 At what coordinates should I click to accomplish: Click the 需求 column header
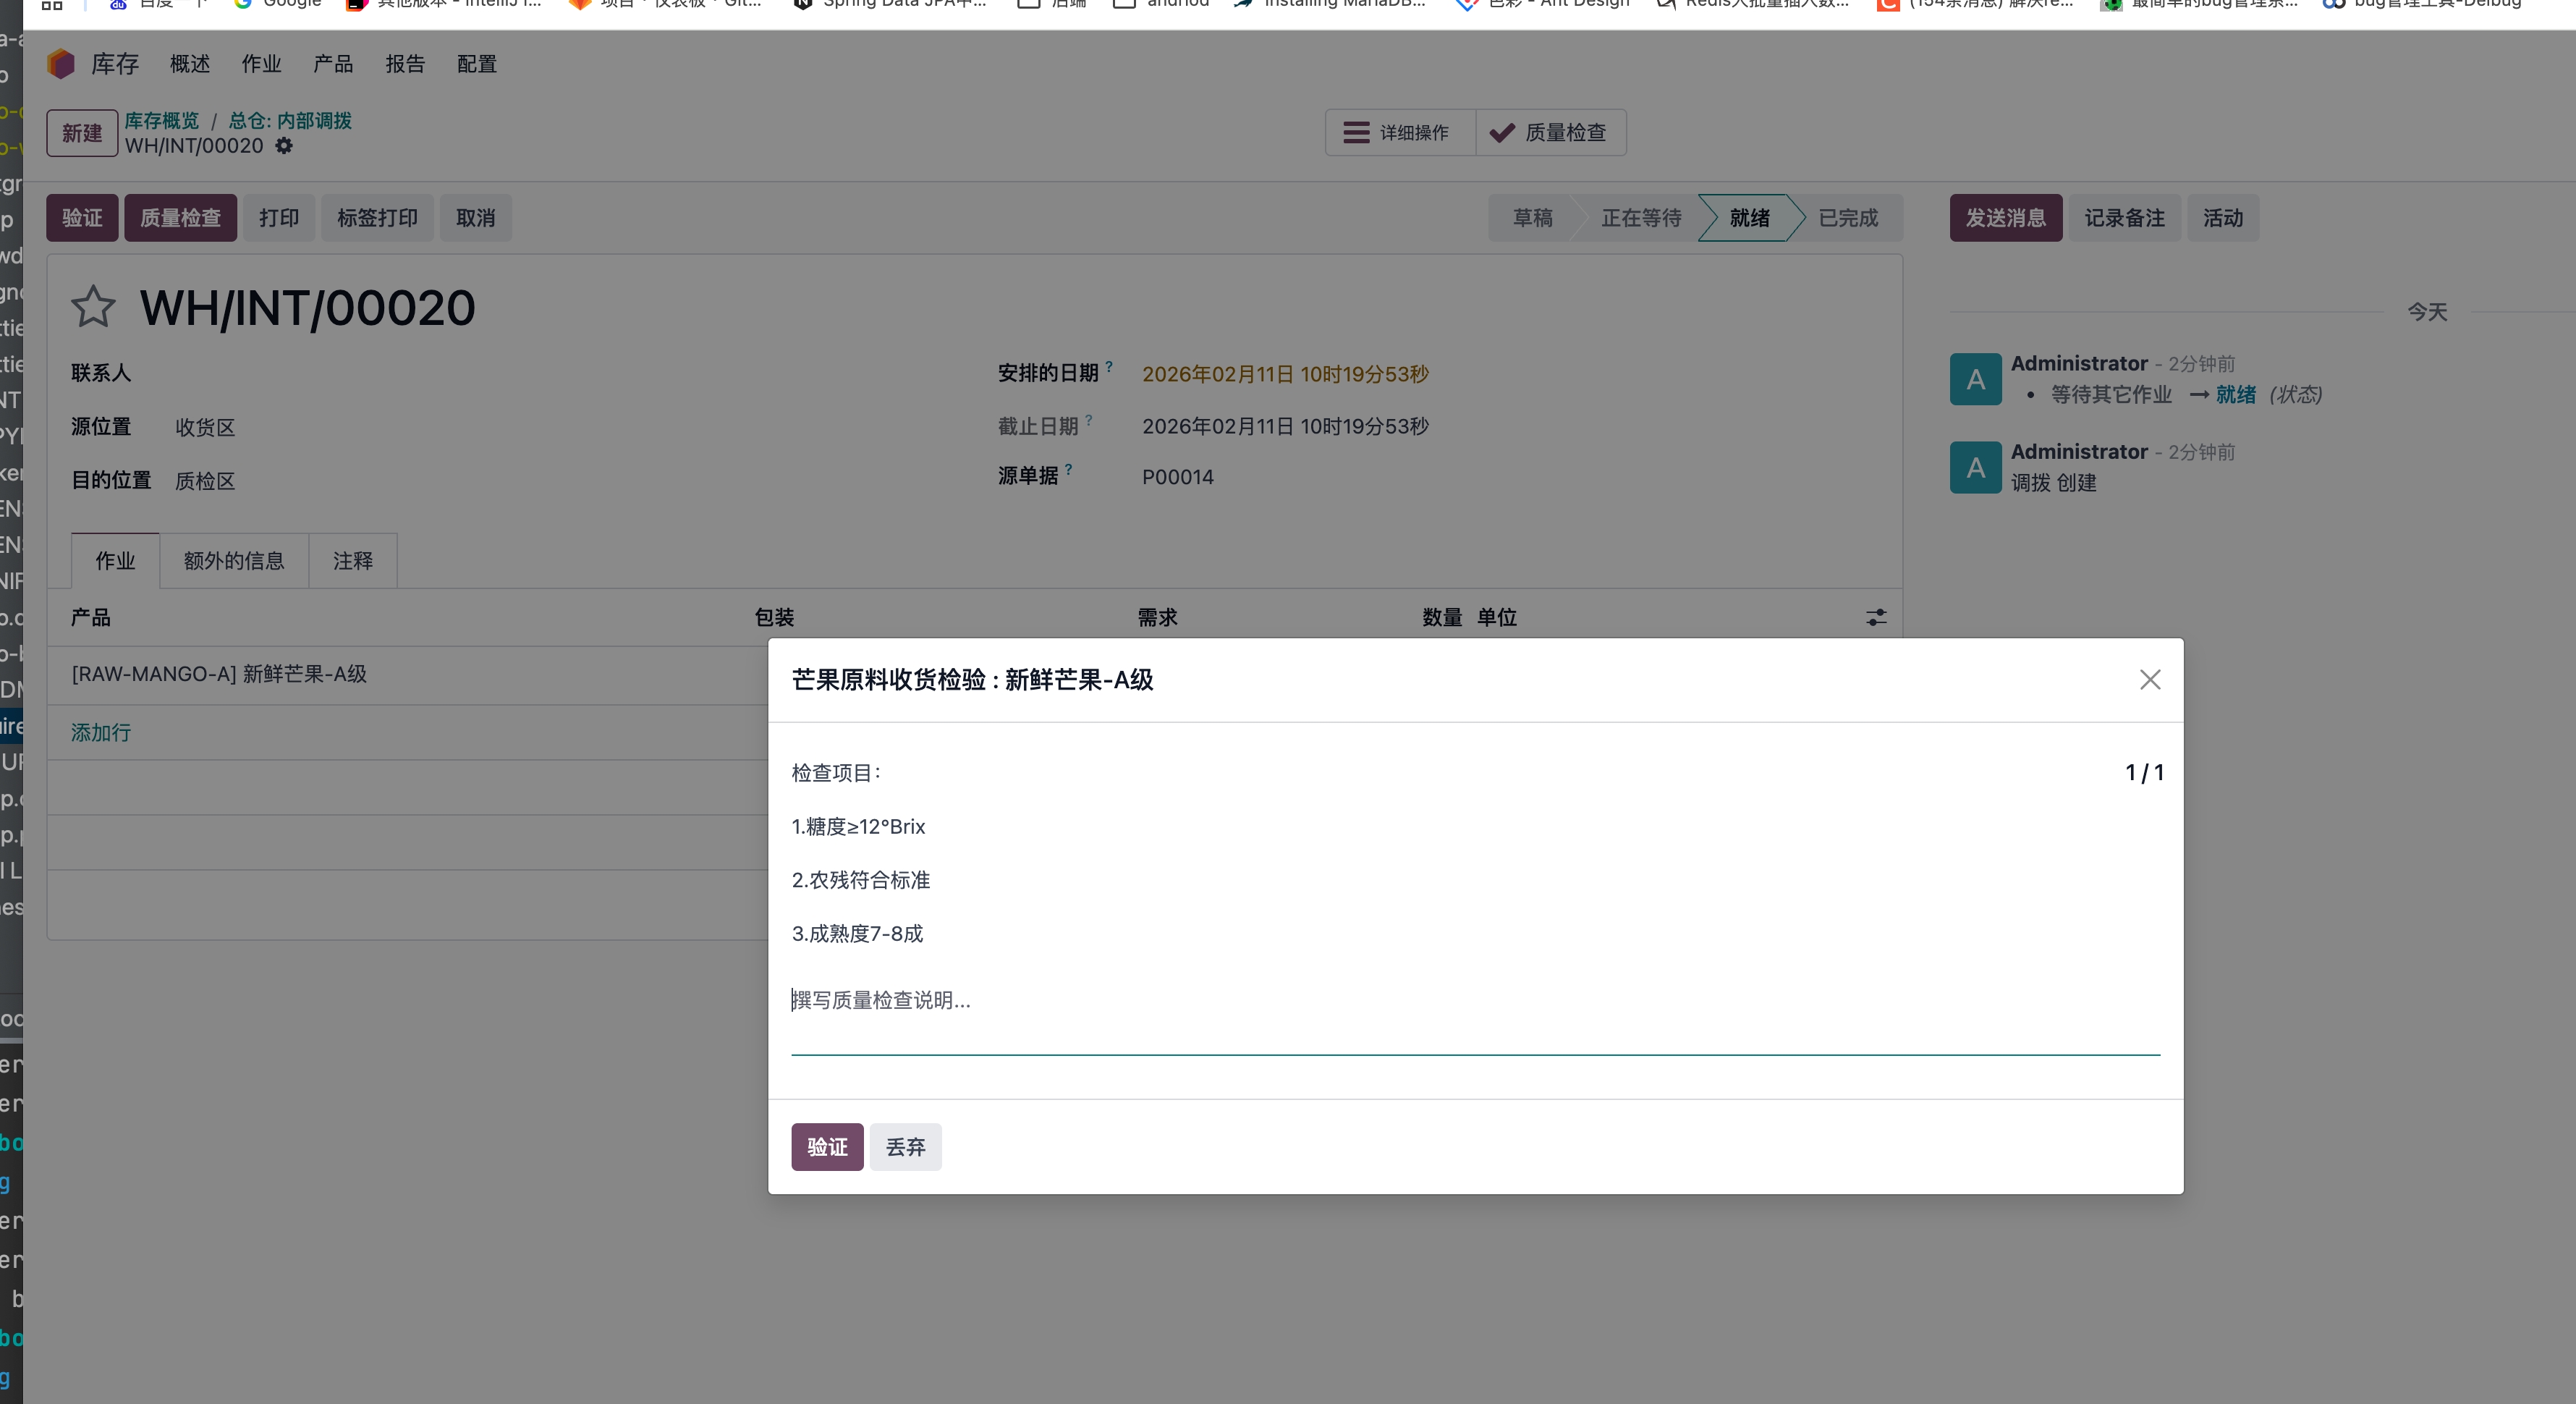(1157, 617)
